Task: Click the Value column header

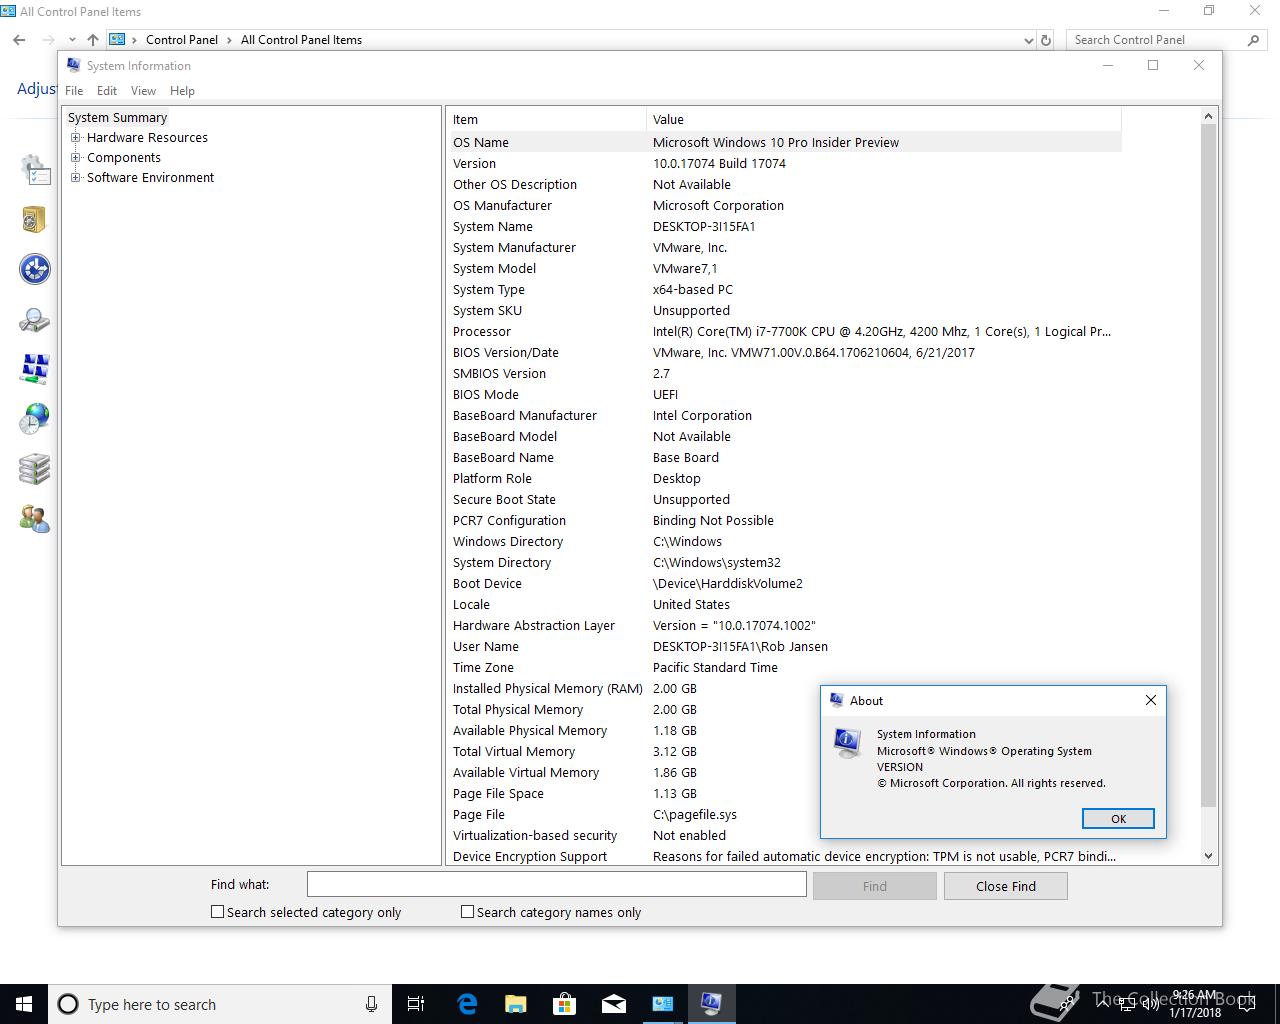Action: [884, 119]
